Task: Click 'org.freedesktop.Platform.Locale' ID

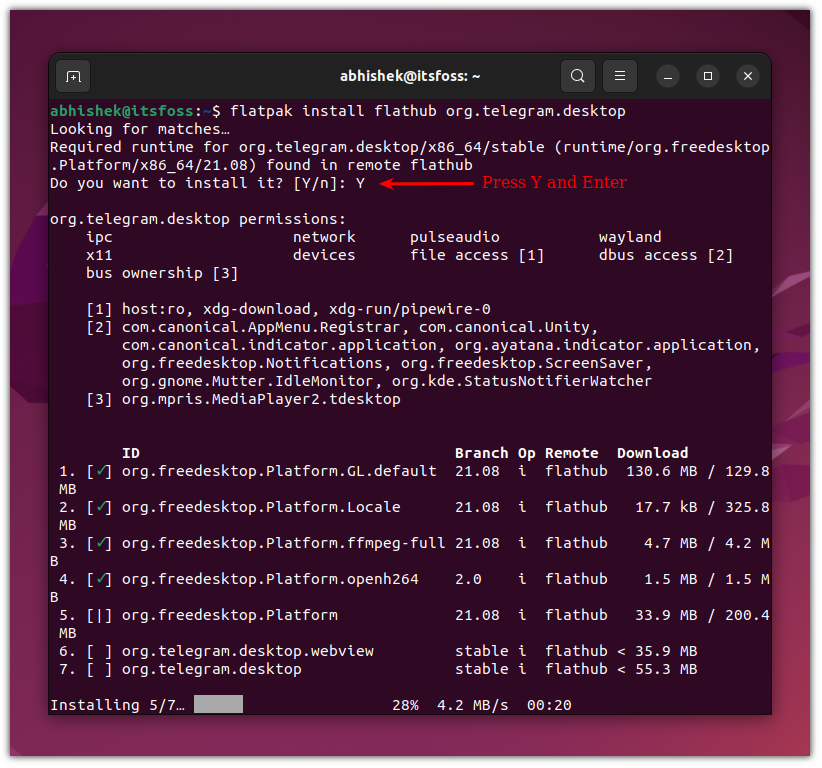Action: (x=261, y=507)
